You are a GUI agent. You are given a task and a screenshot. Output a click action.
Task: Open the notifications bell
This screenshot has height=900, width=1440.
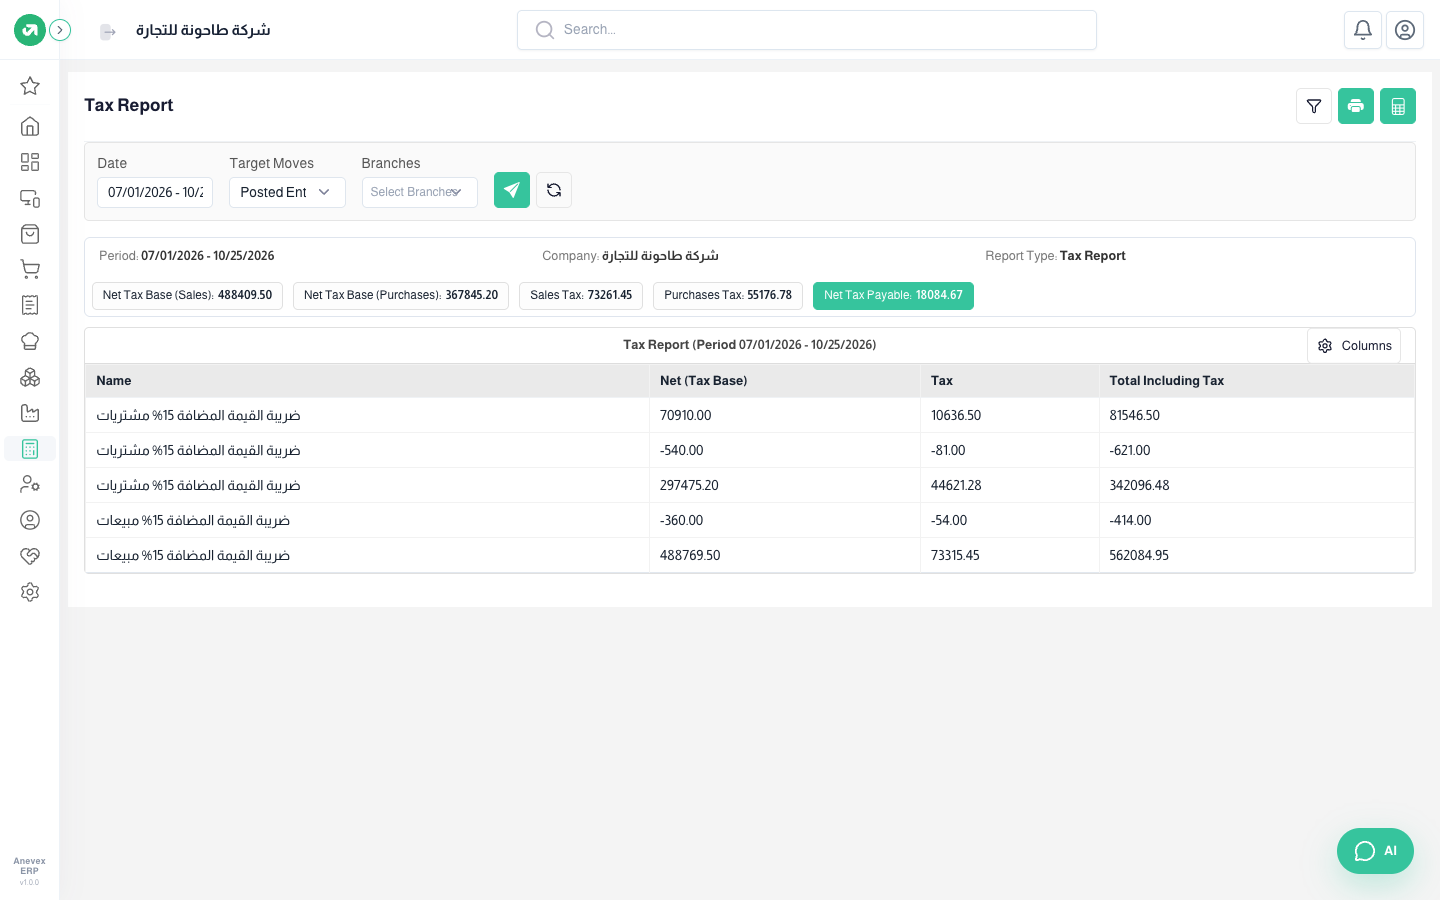tap(1363, 30)
